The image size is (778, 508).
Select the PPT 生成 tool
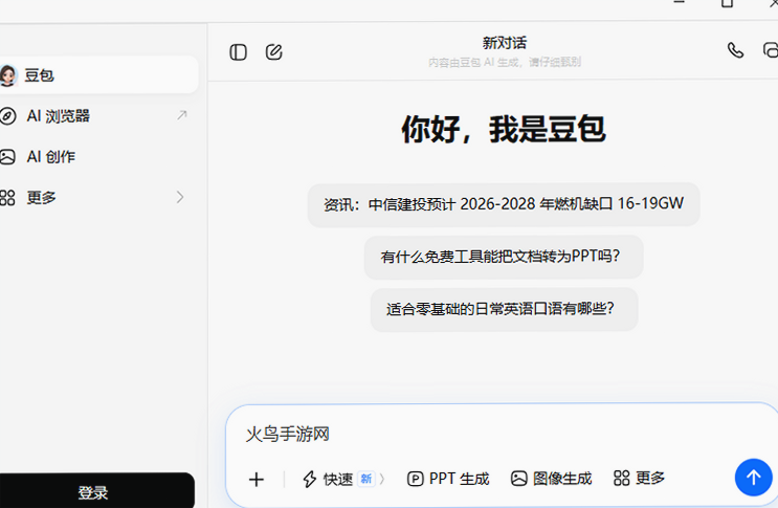(x=448, y=479)
